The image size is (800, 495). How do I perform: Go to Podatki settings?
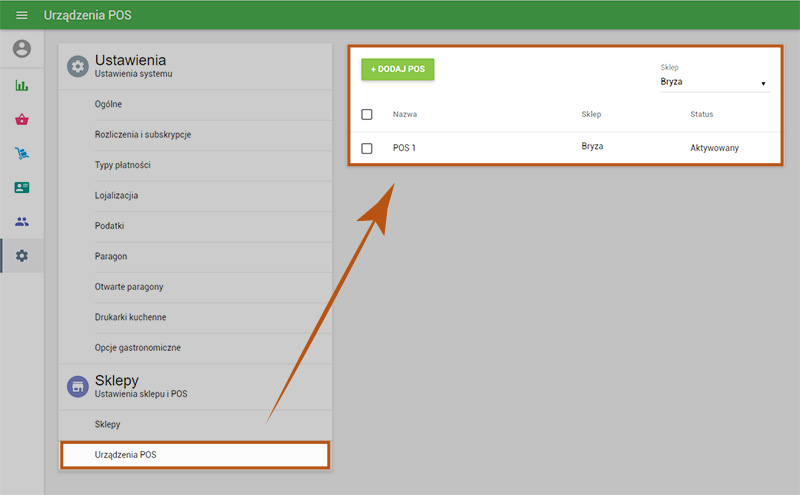click(110, 226)
